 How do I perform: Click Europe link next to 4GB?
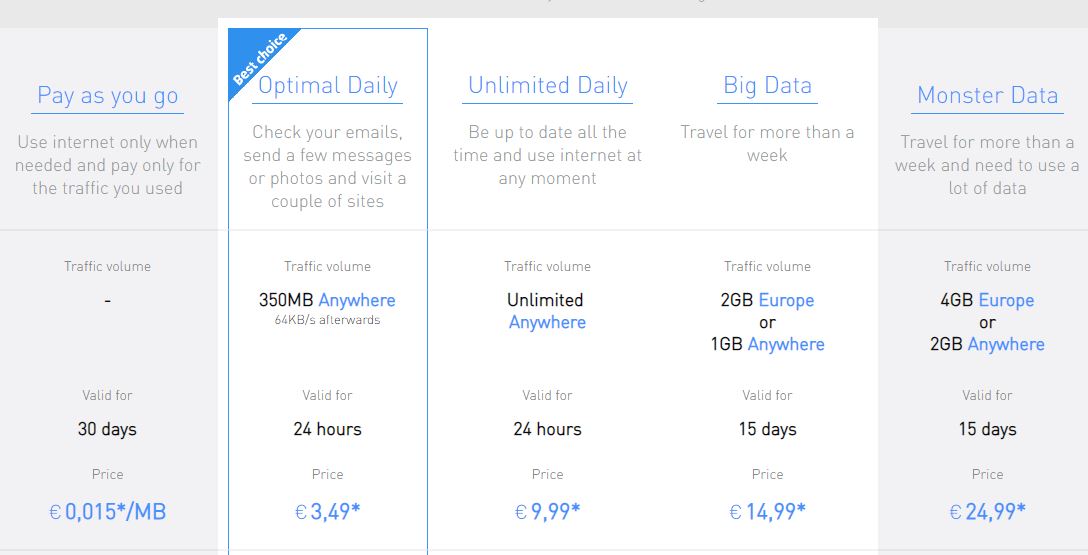[x=1006, y=300]
